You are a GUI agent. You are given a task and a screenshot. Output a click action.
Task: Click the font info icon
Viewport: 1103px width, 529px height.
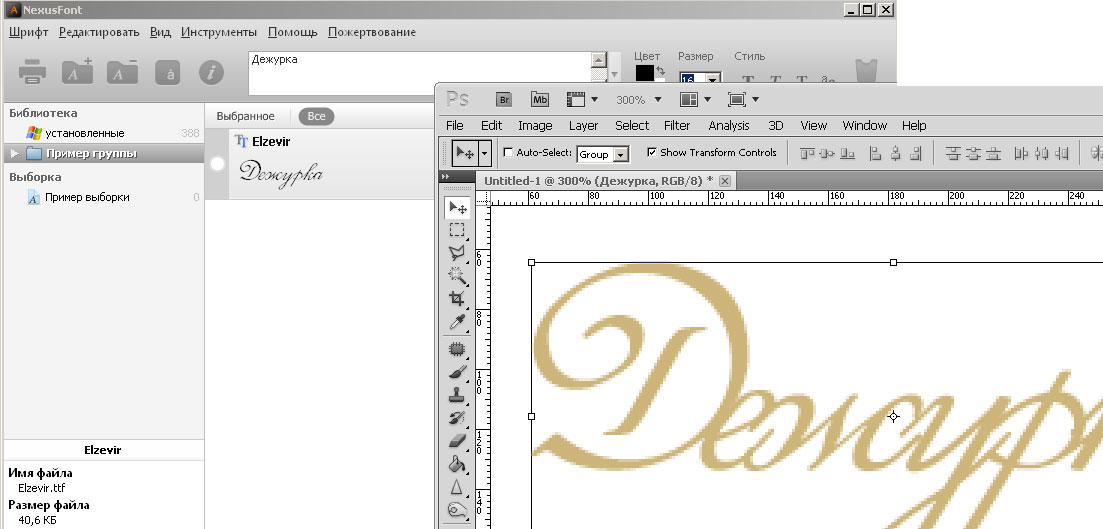211,72
